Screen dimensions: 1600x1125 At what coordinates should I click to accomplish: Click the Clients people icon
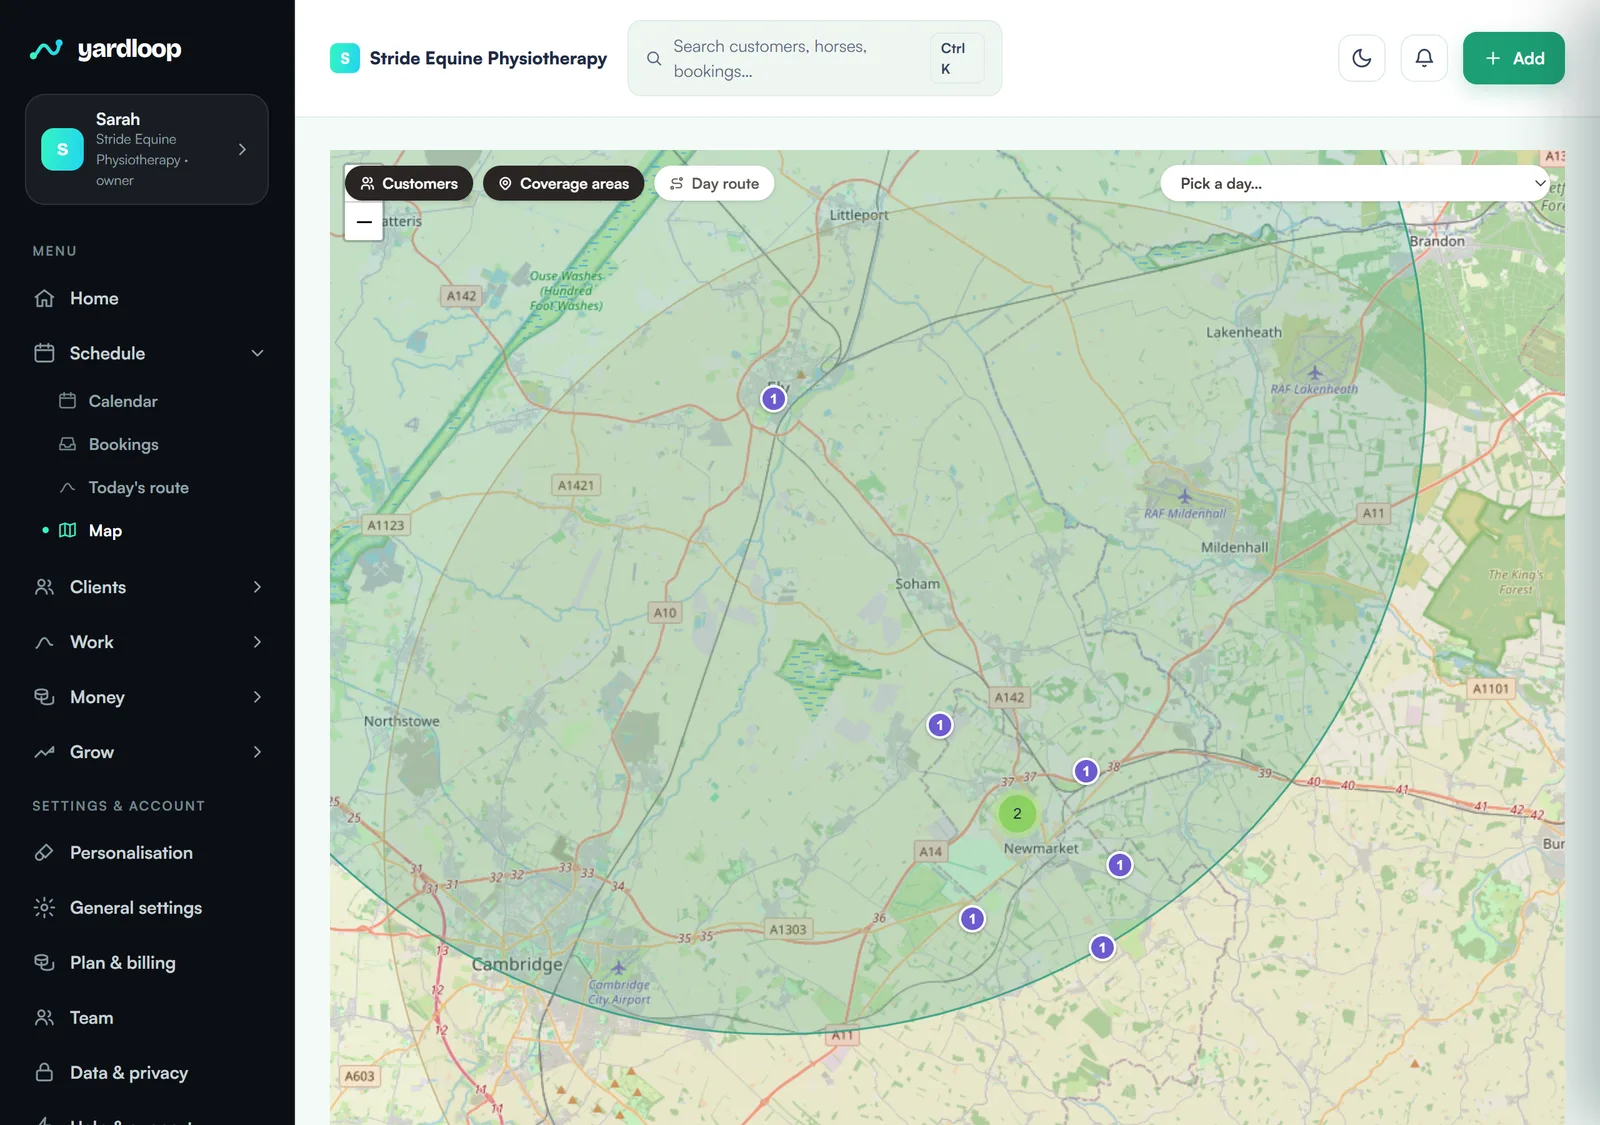(44, 587)
